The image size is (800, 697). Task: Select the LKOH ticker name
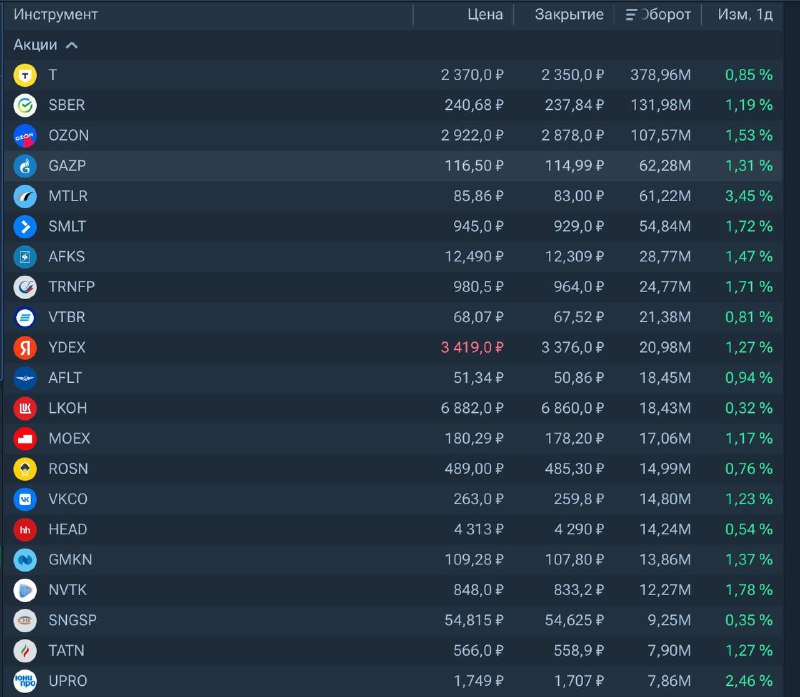(68, 408)
